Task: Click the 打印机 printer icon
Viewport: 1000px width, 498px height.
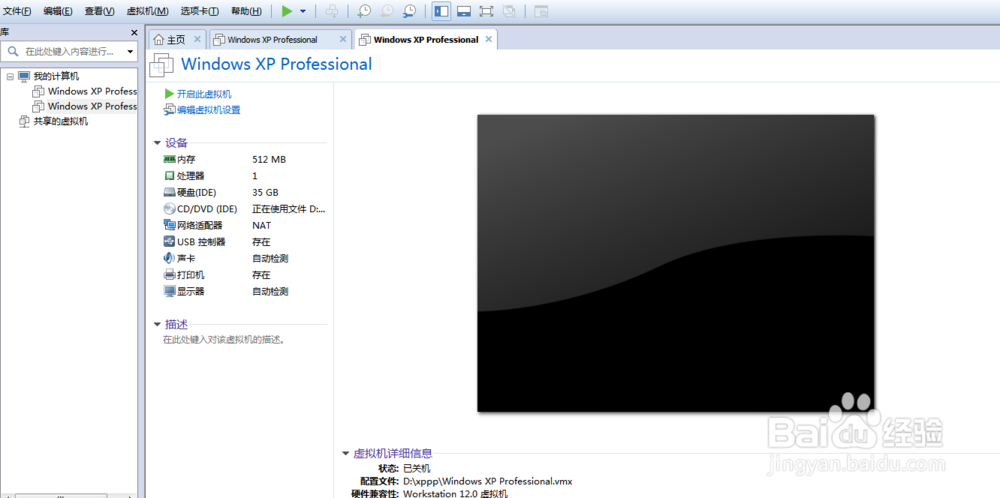Action: (169, 275)
